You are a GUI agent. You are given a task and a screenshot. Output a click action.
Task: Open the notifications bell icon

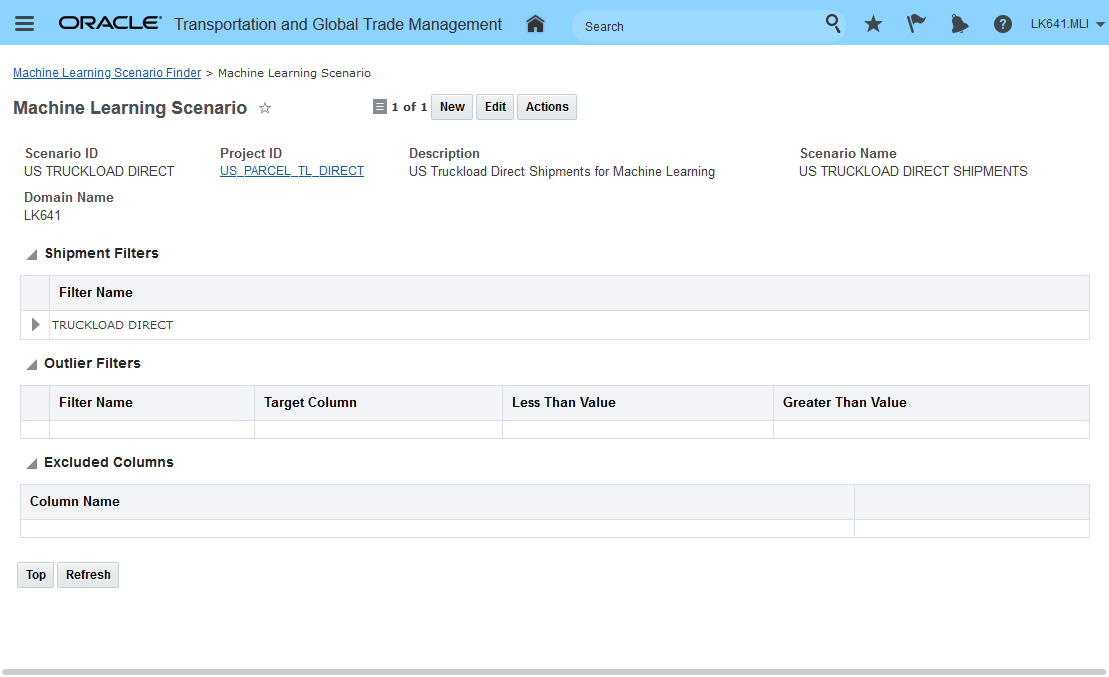[x=959, y=24]
